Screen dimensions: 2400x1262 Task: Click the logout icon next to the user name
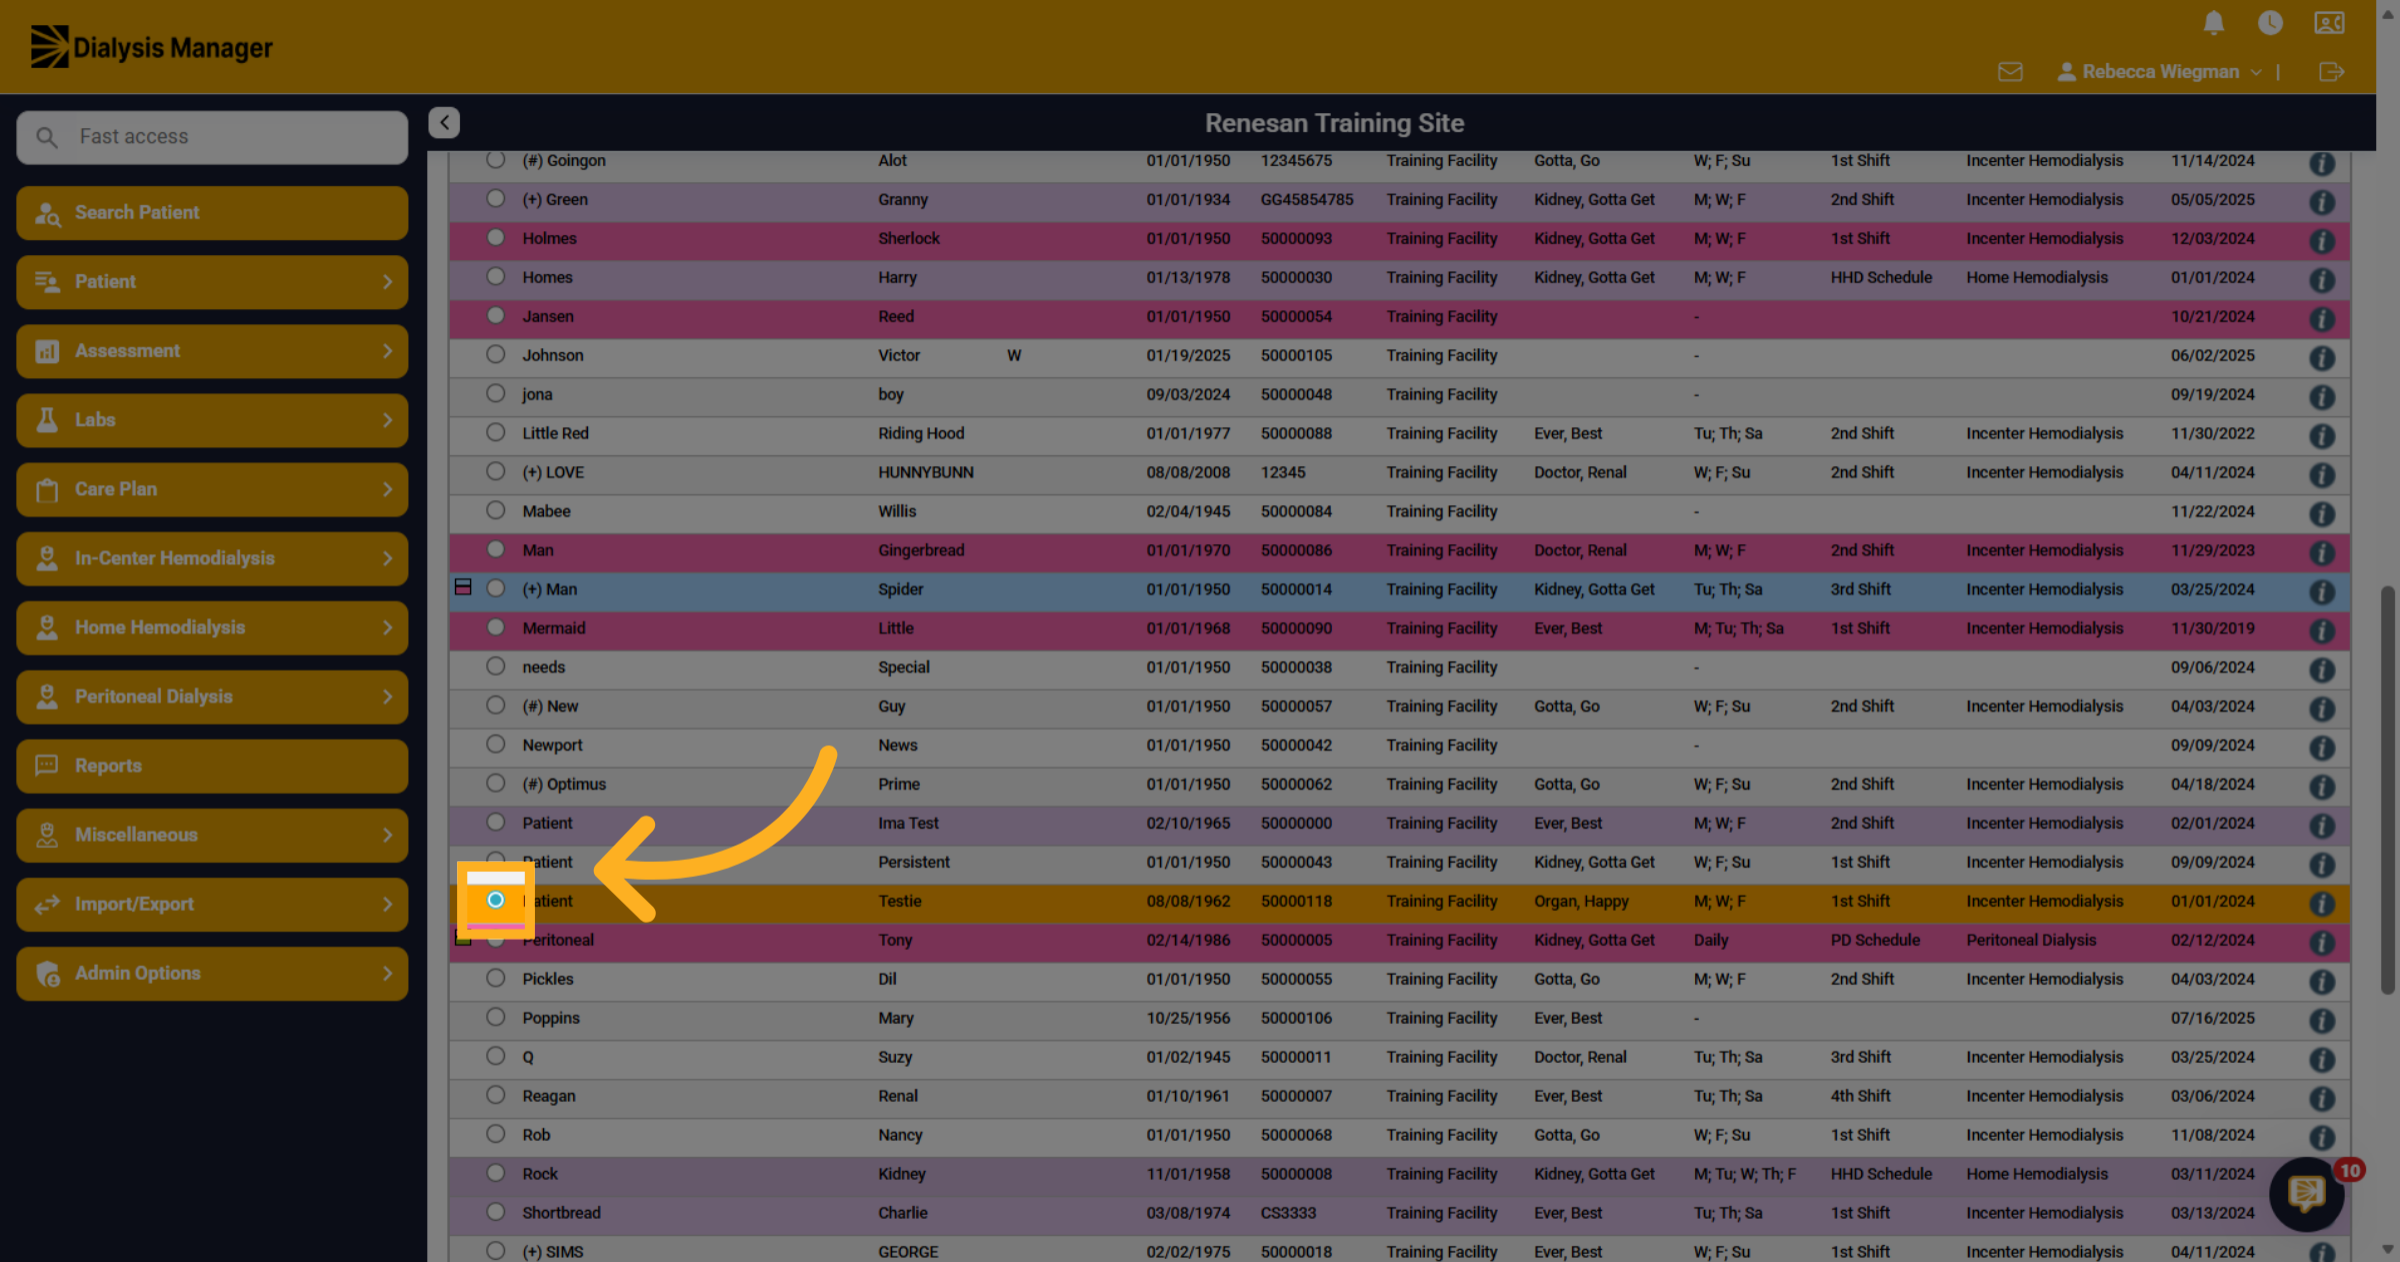pos(2331,72)
